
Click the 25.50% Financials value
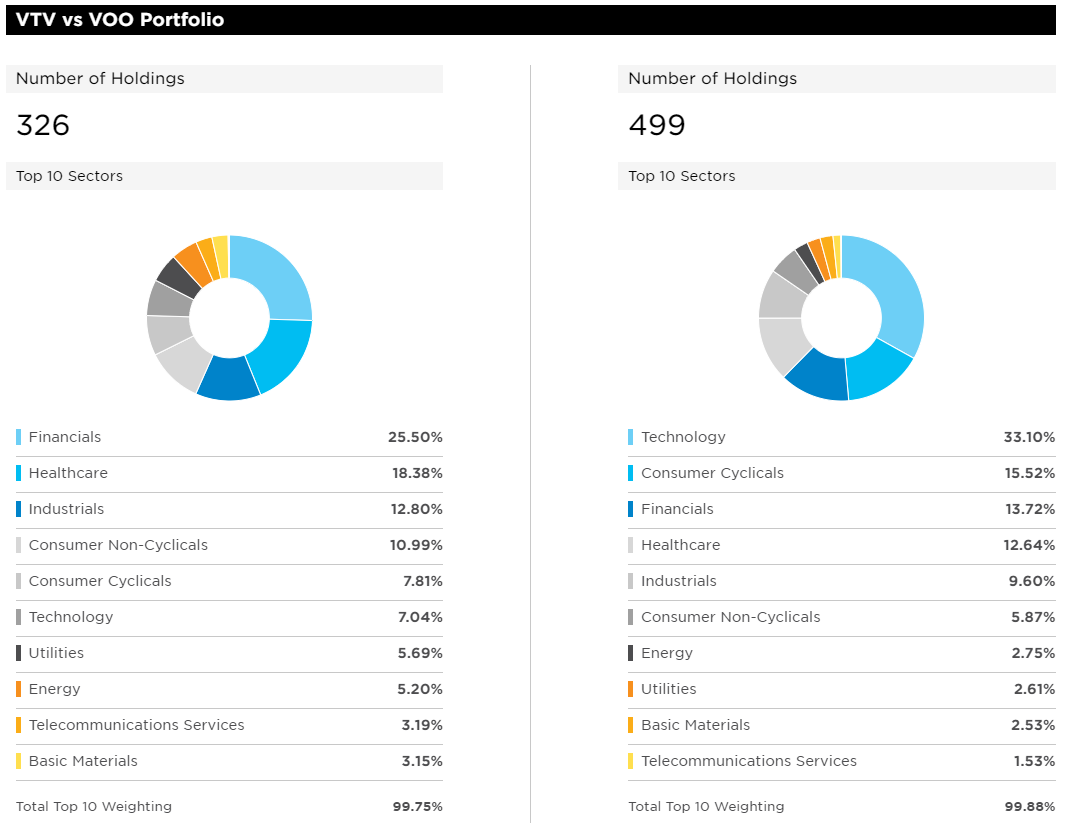[x=415, y=437]
